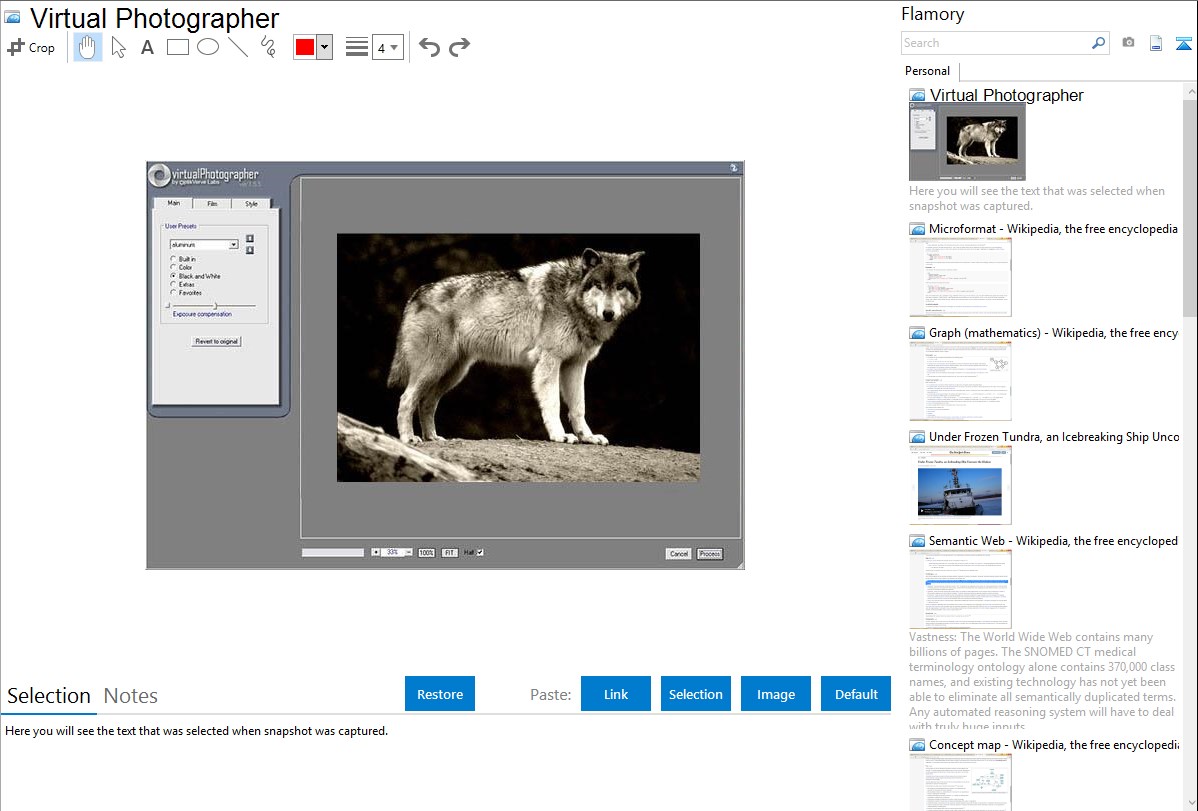Click the icon beside the Semantic Web title
Image resolution: width=1198 pixels, height=811 pixels.
917,541
